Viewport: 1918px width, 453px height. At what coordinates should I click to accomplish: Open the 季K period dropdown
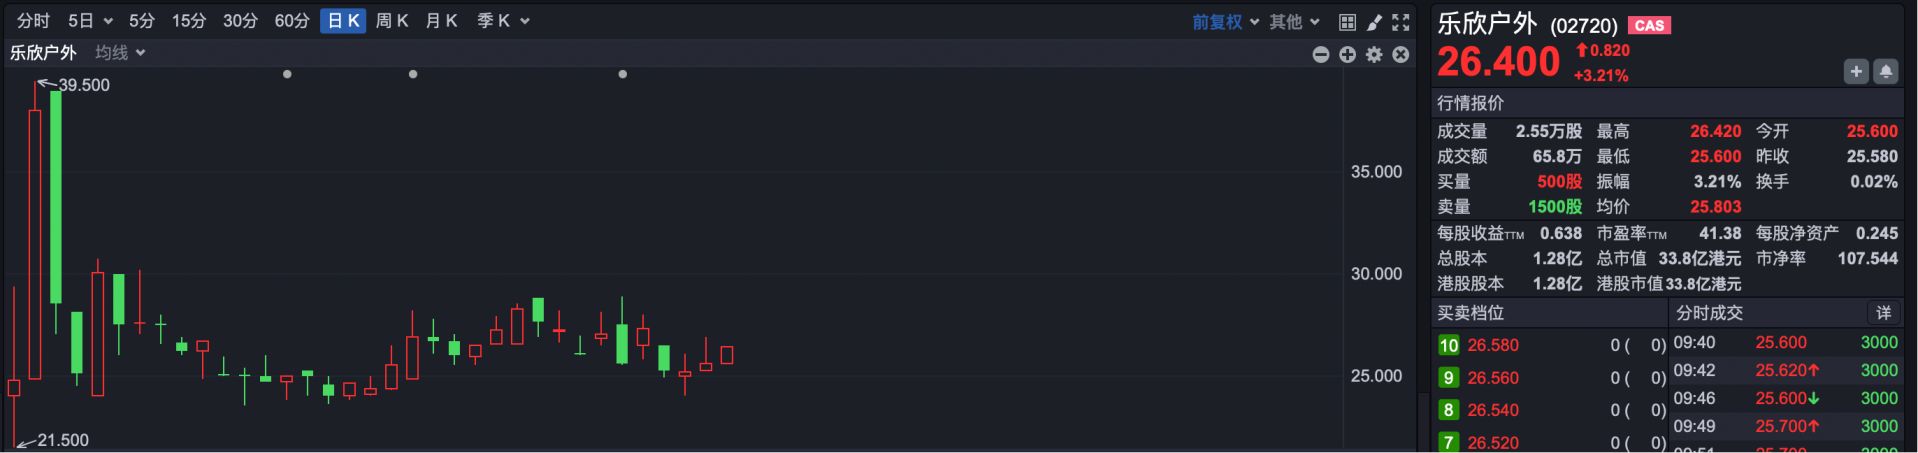tap(503, 21)
